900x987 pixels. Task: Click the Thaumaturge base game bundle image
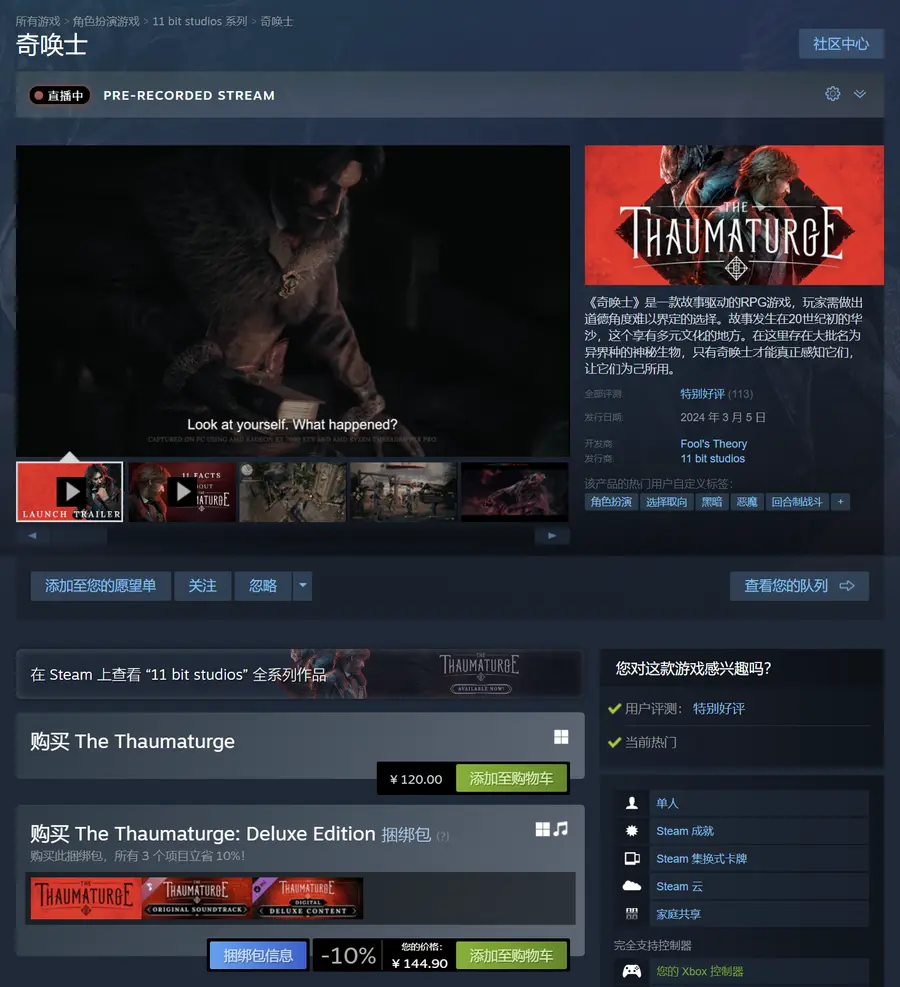point(86,898)
